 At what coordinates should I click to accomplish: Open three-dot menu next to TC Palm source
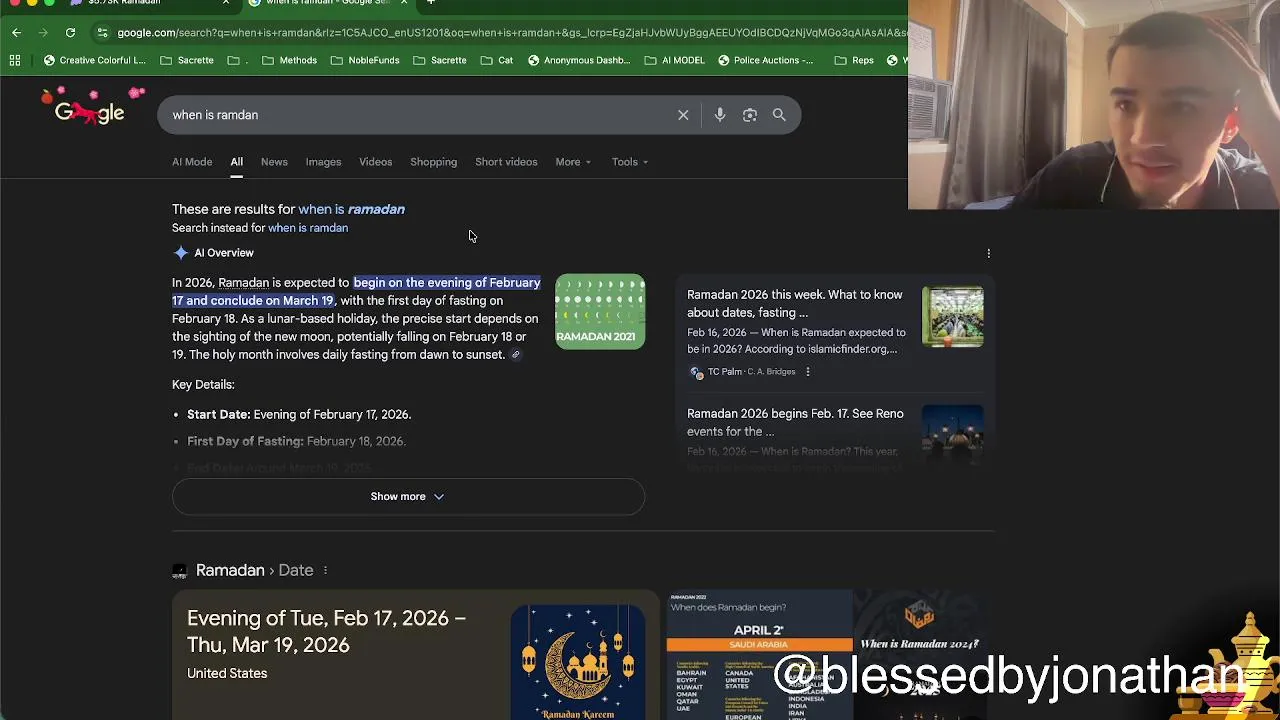pos(808,372)
